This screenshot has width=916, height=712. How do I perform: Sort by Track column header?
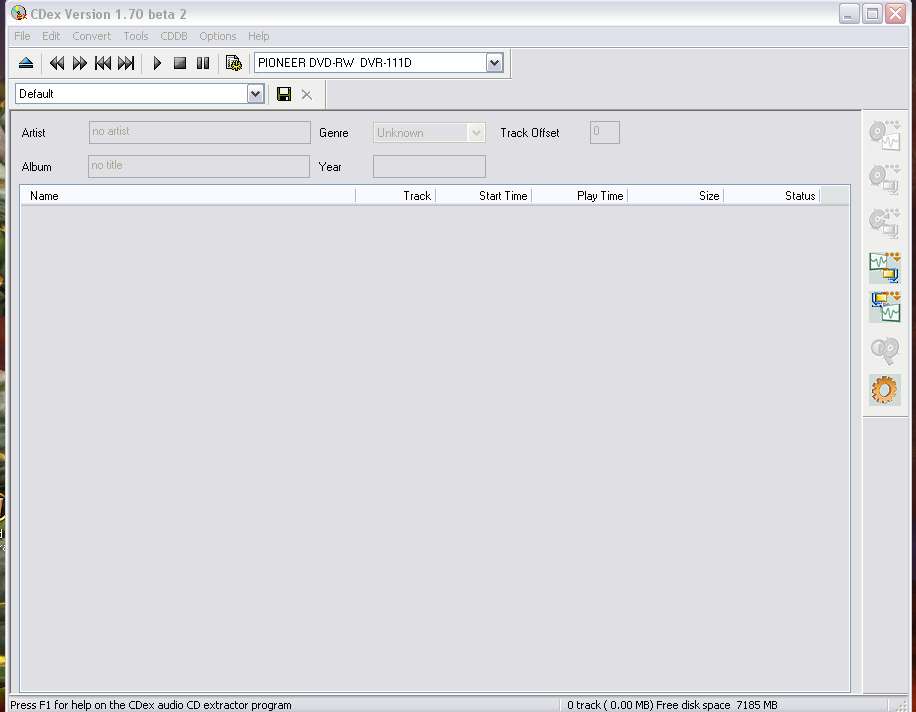[395, 196]
